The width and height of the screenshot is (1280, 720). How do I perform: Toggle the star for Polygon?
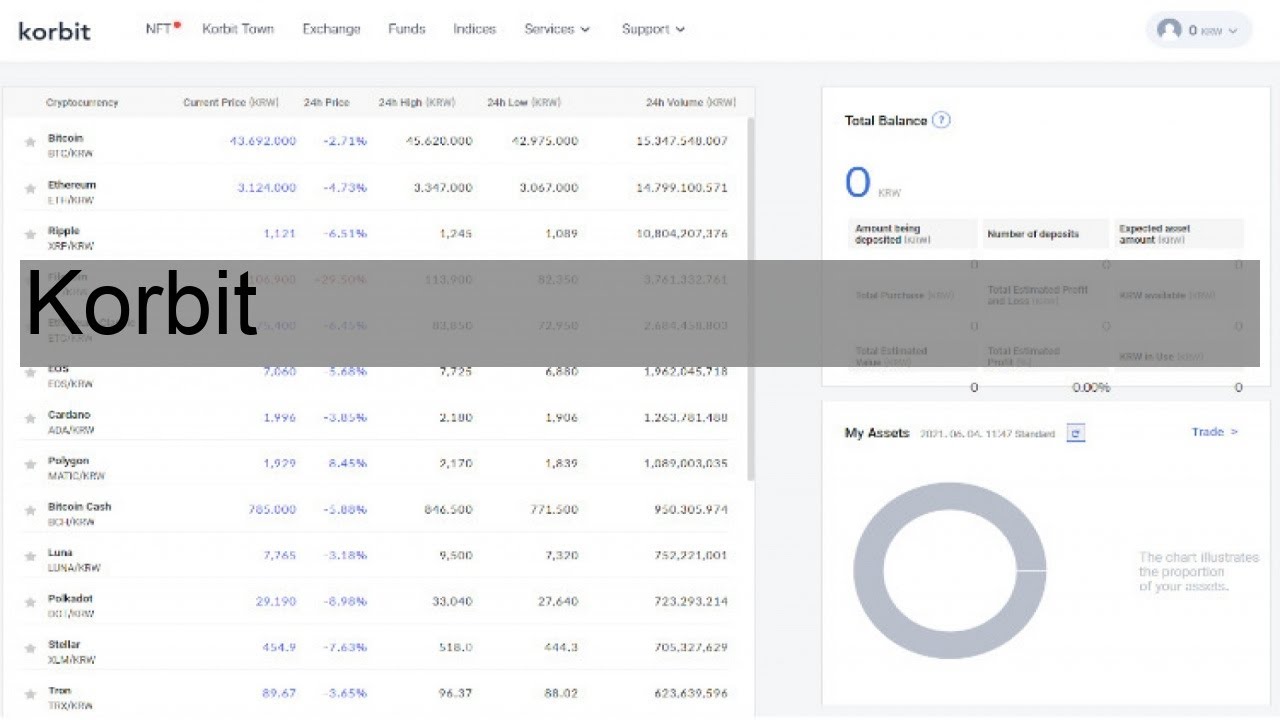(30, 464)
